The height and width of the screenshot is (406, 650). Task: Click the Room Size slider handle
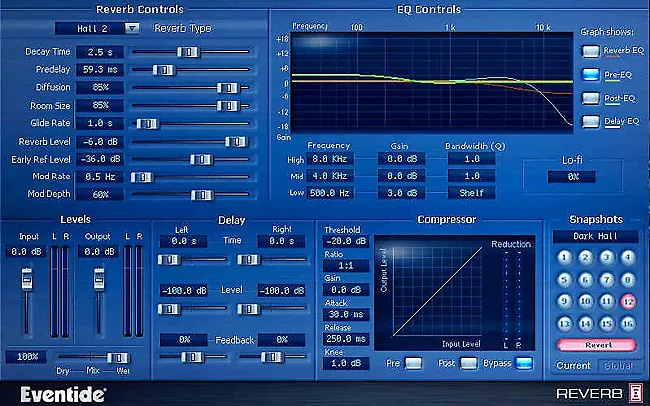pos(228,106)
